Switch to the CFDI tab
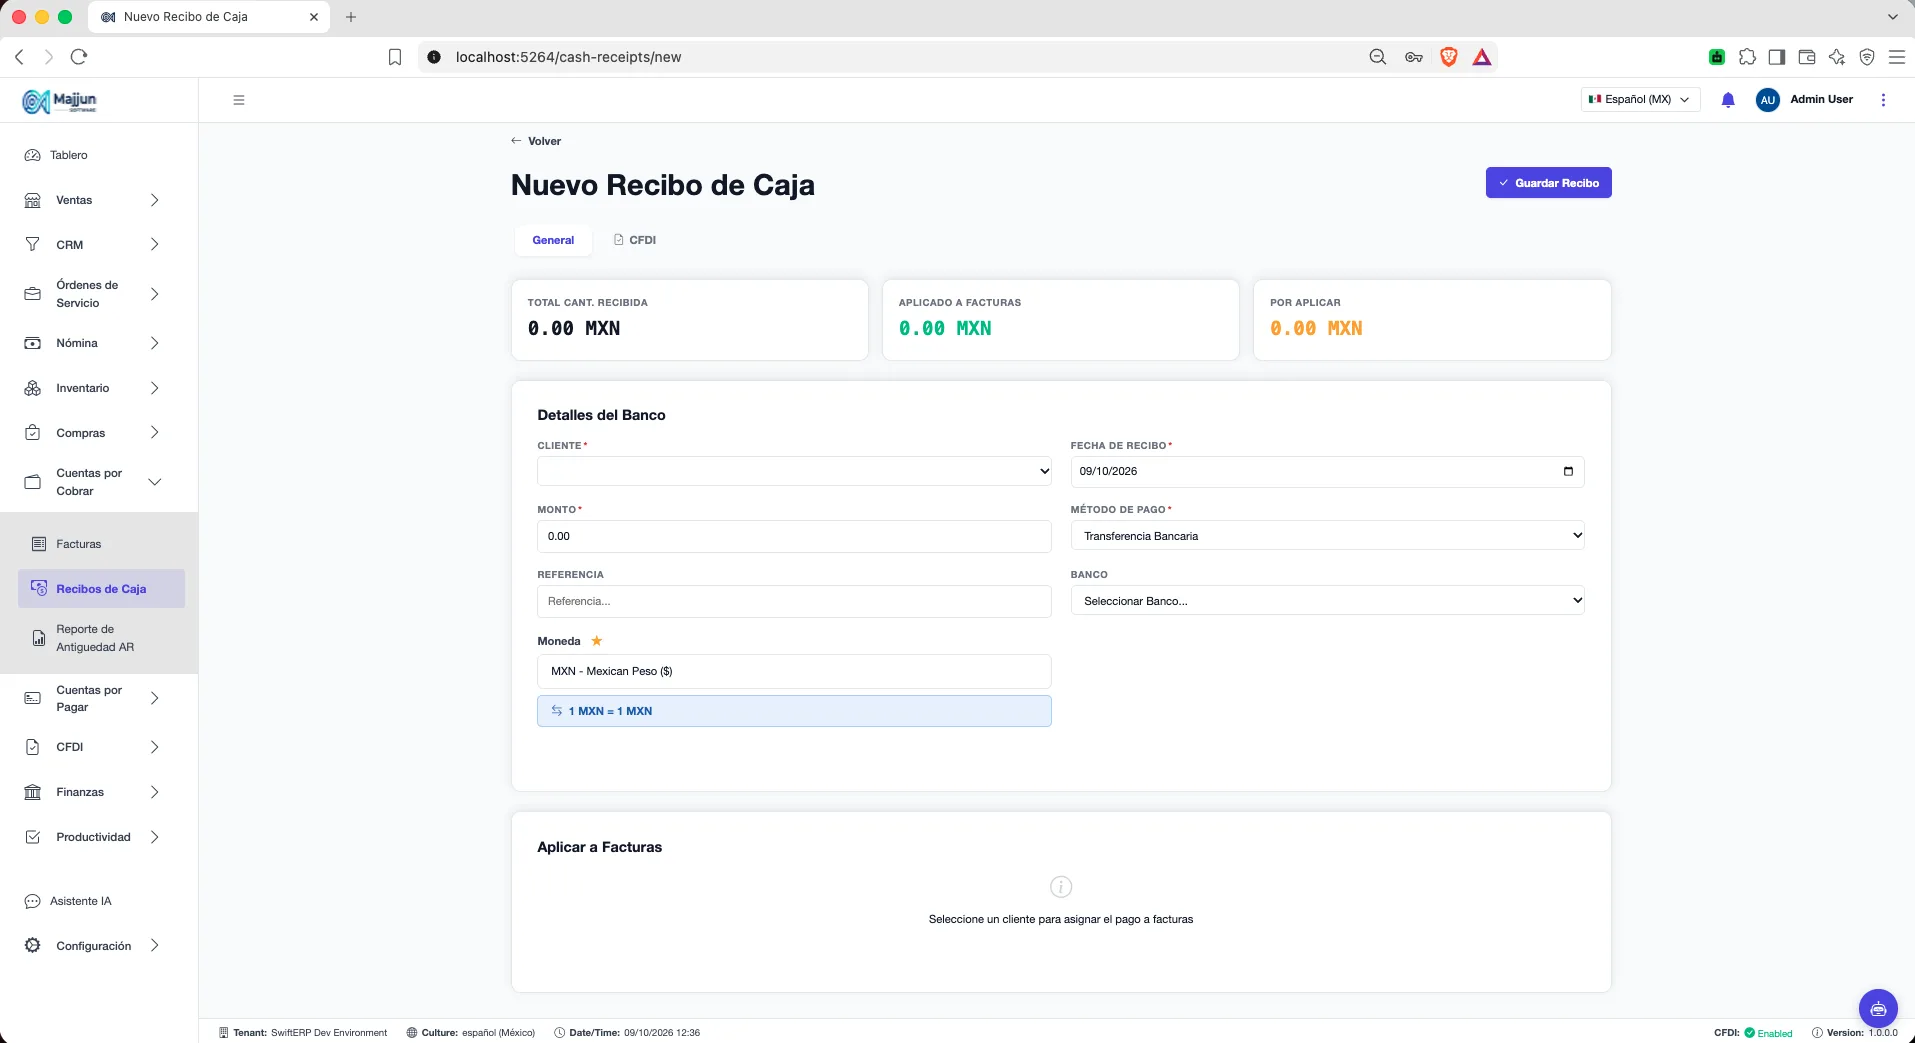The height and width of the screenshot is (1043, 1915). click(635, 240)
